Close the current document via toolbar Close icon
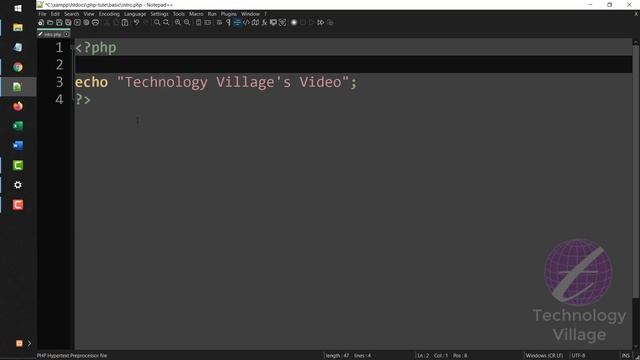This screenshot has height=360, width=640. click(x=77, y=22)
